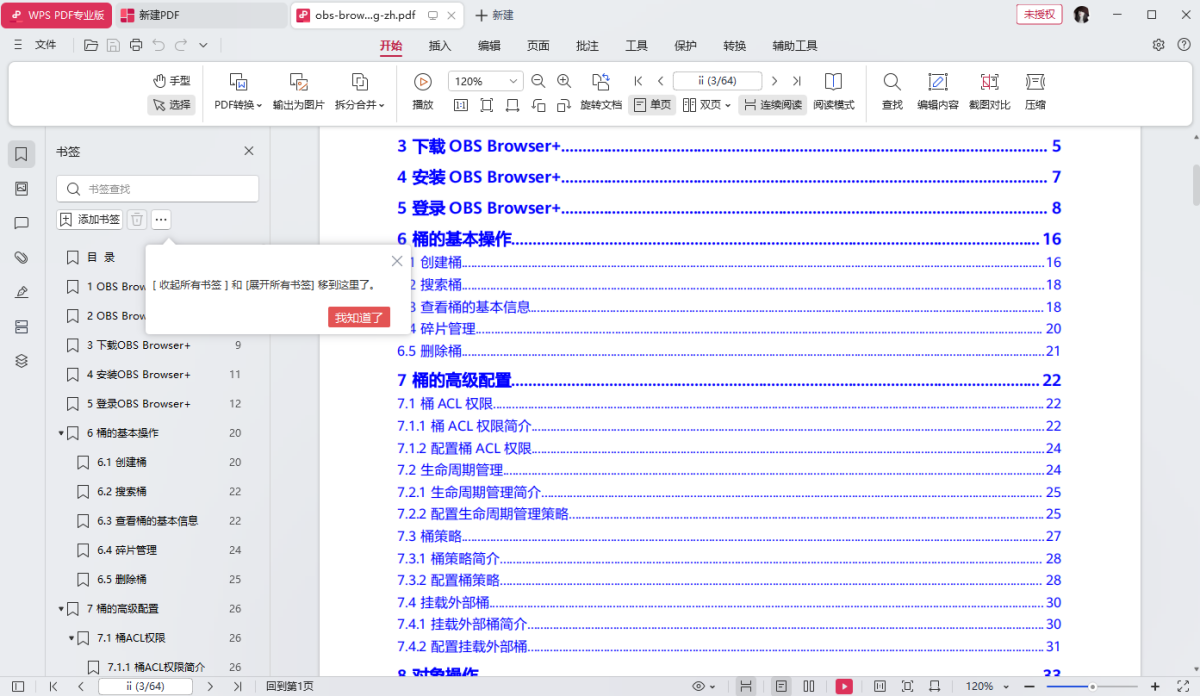Open the 转换 ribbon tab
This screenshot has width=1200, height=696.
(x=735, y=45)
